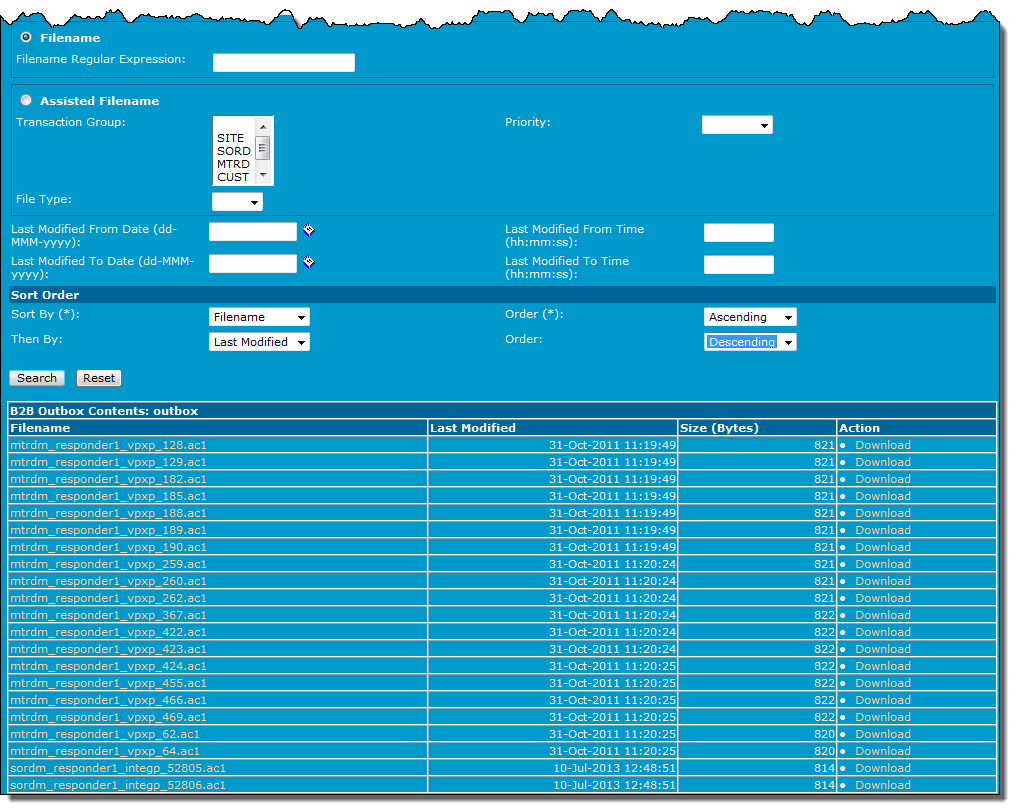Open the Priority dropdown
This screenshot has height=811, width=1016.
point(737,125)
